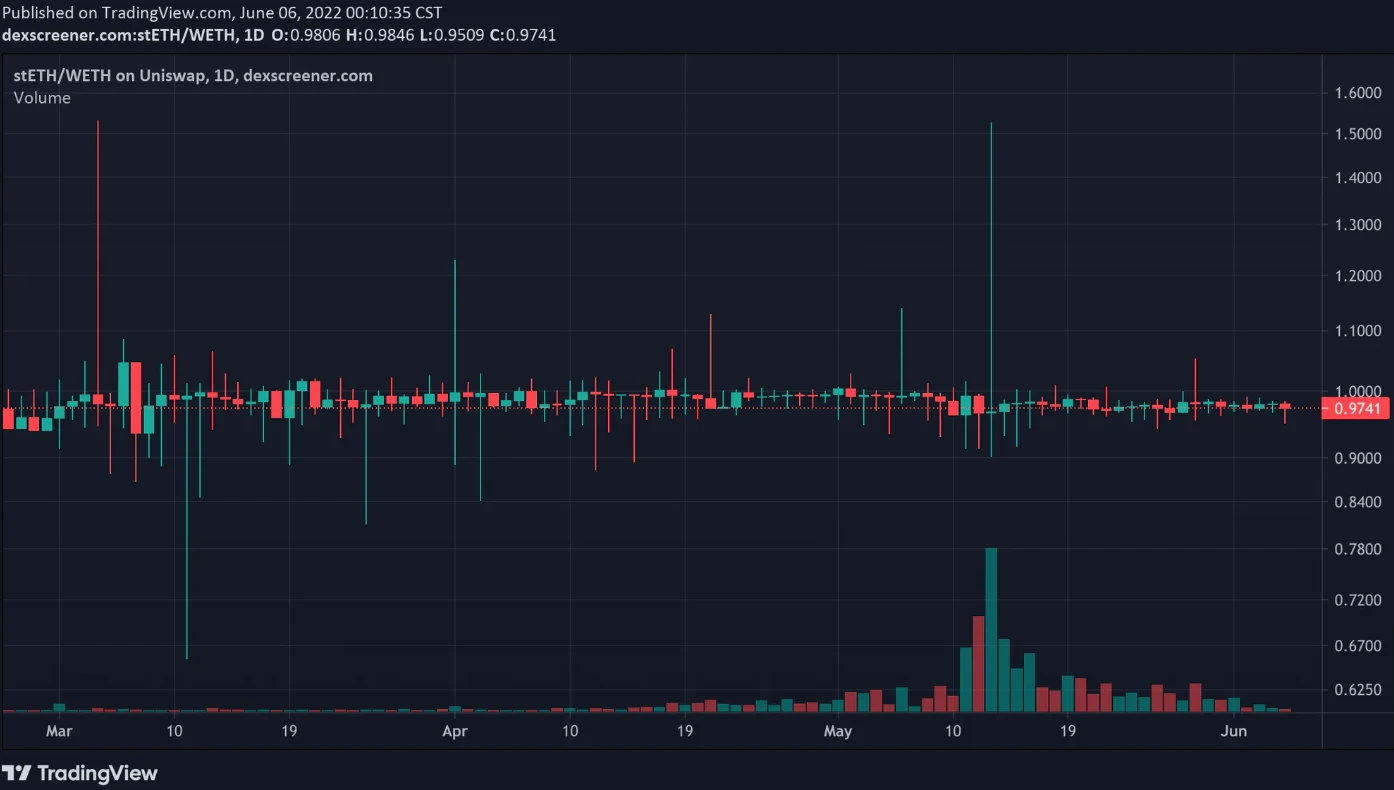
Task: Select the Jun label on the date axis
Action: click(1235, 732)
